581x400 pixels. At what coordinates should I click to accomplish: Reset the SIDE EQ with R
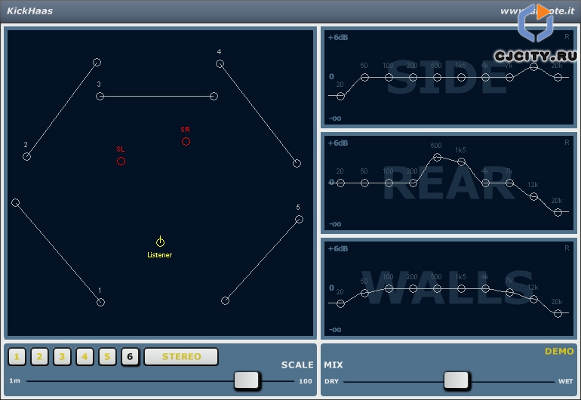[567, 37]
